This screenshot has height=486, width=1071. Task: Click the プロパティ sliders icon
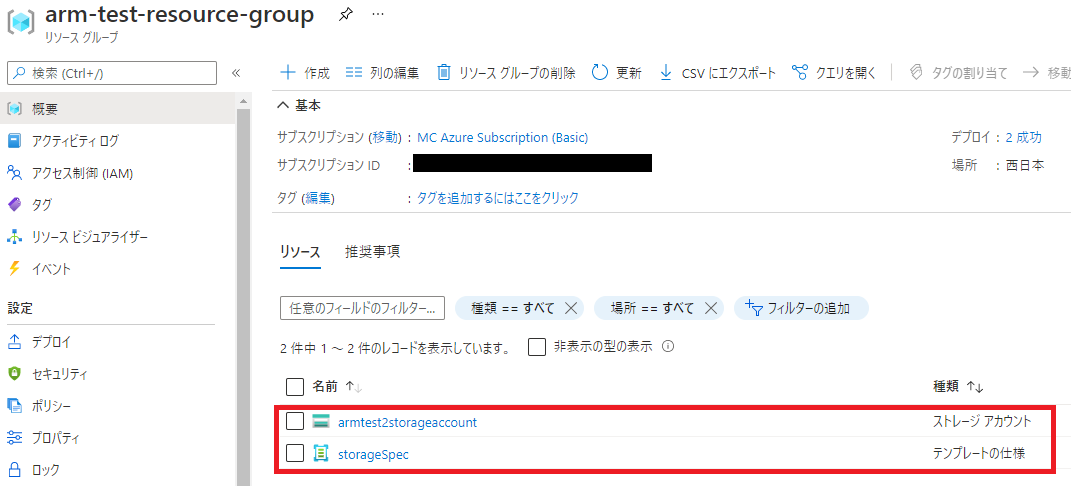coord(15,437)
